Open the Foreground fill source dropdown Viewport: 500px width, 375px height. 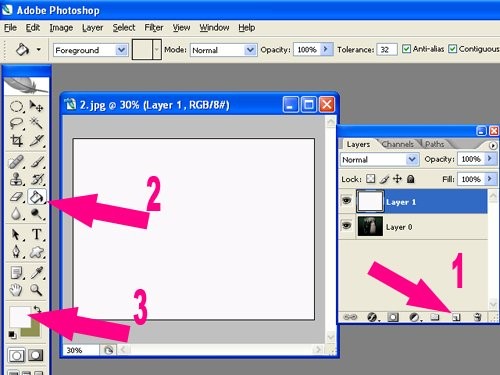click(91, 50)
